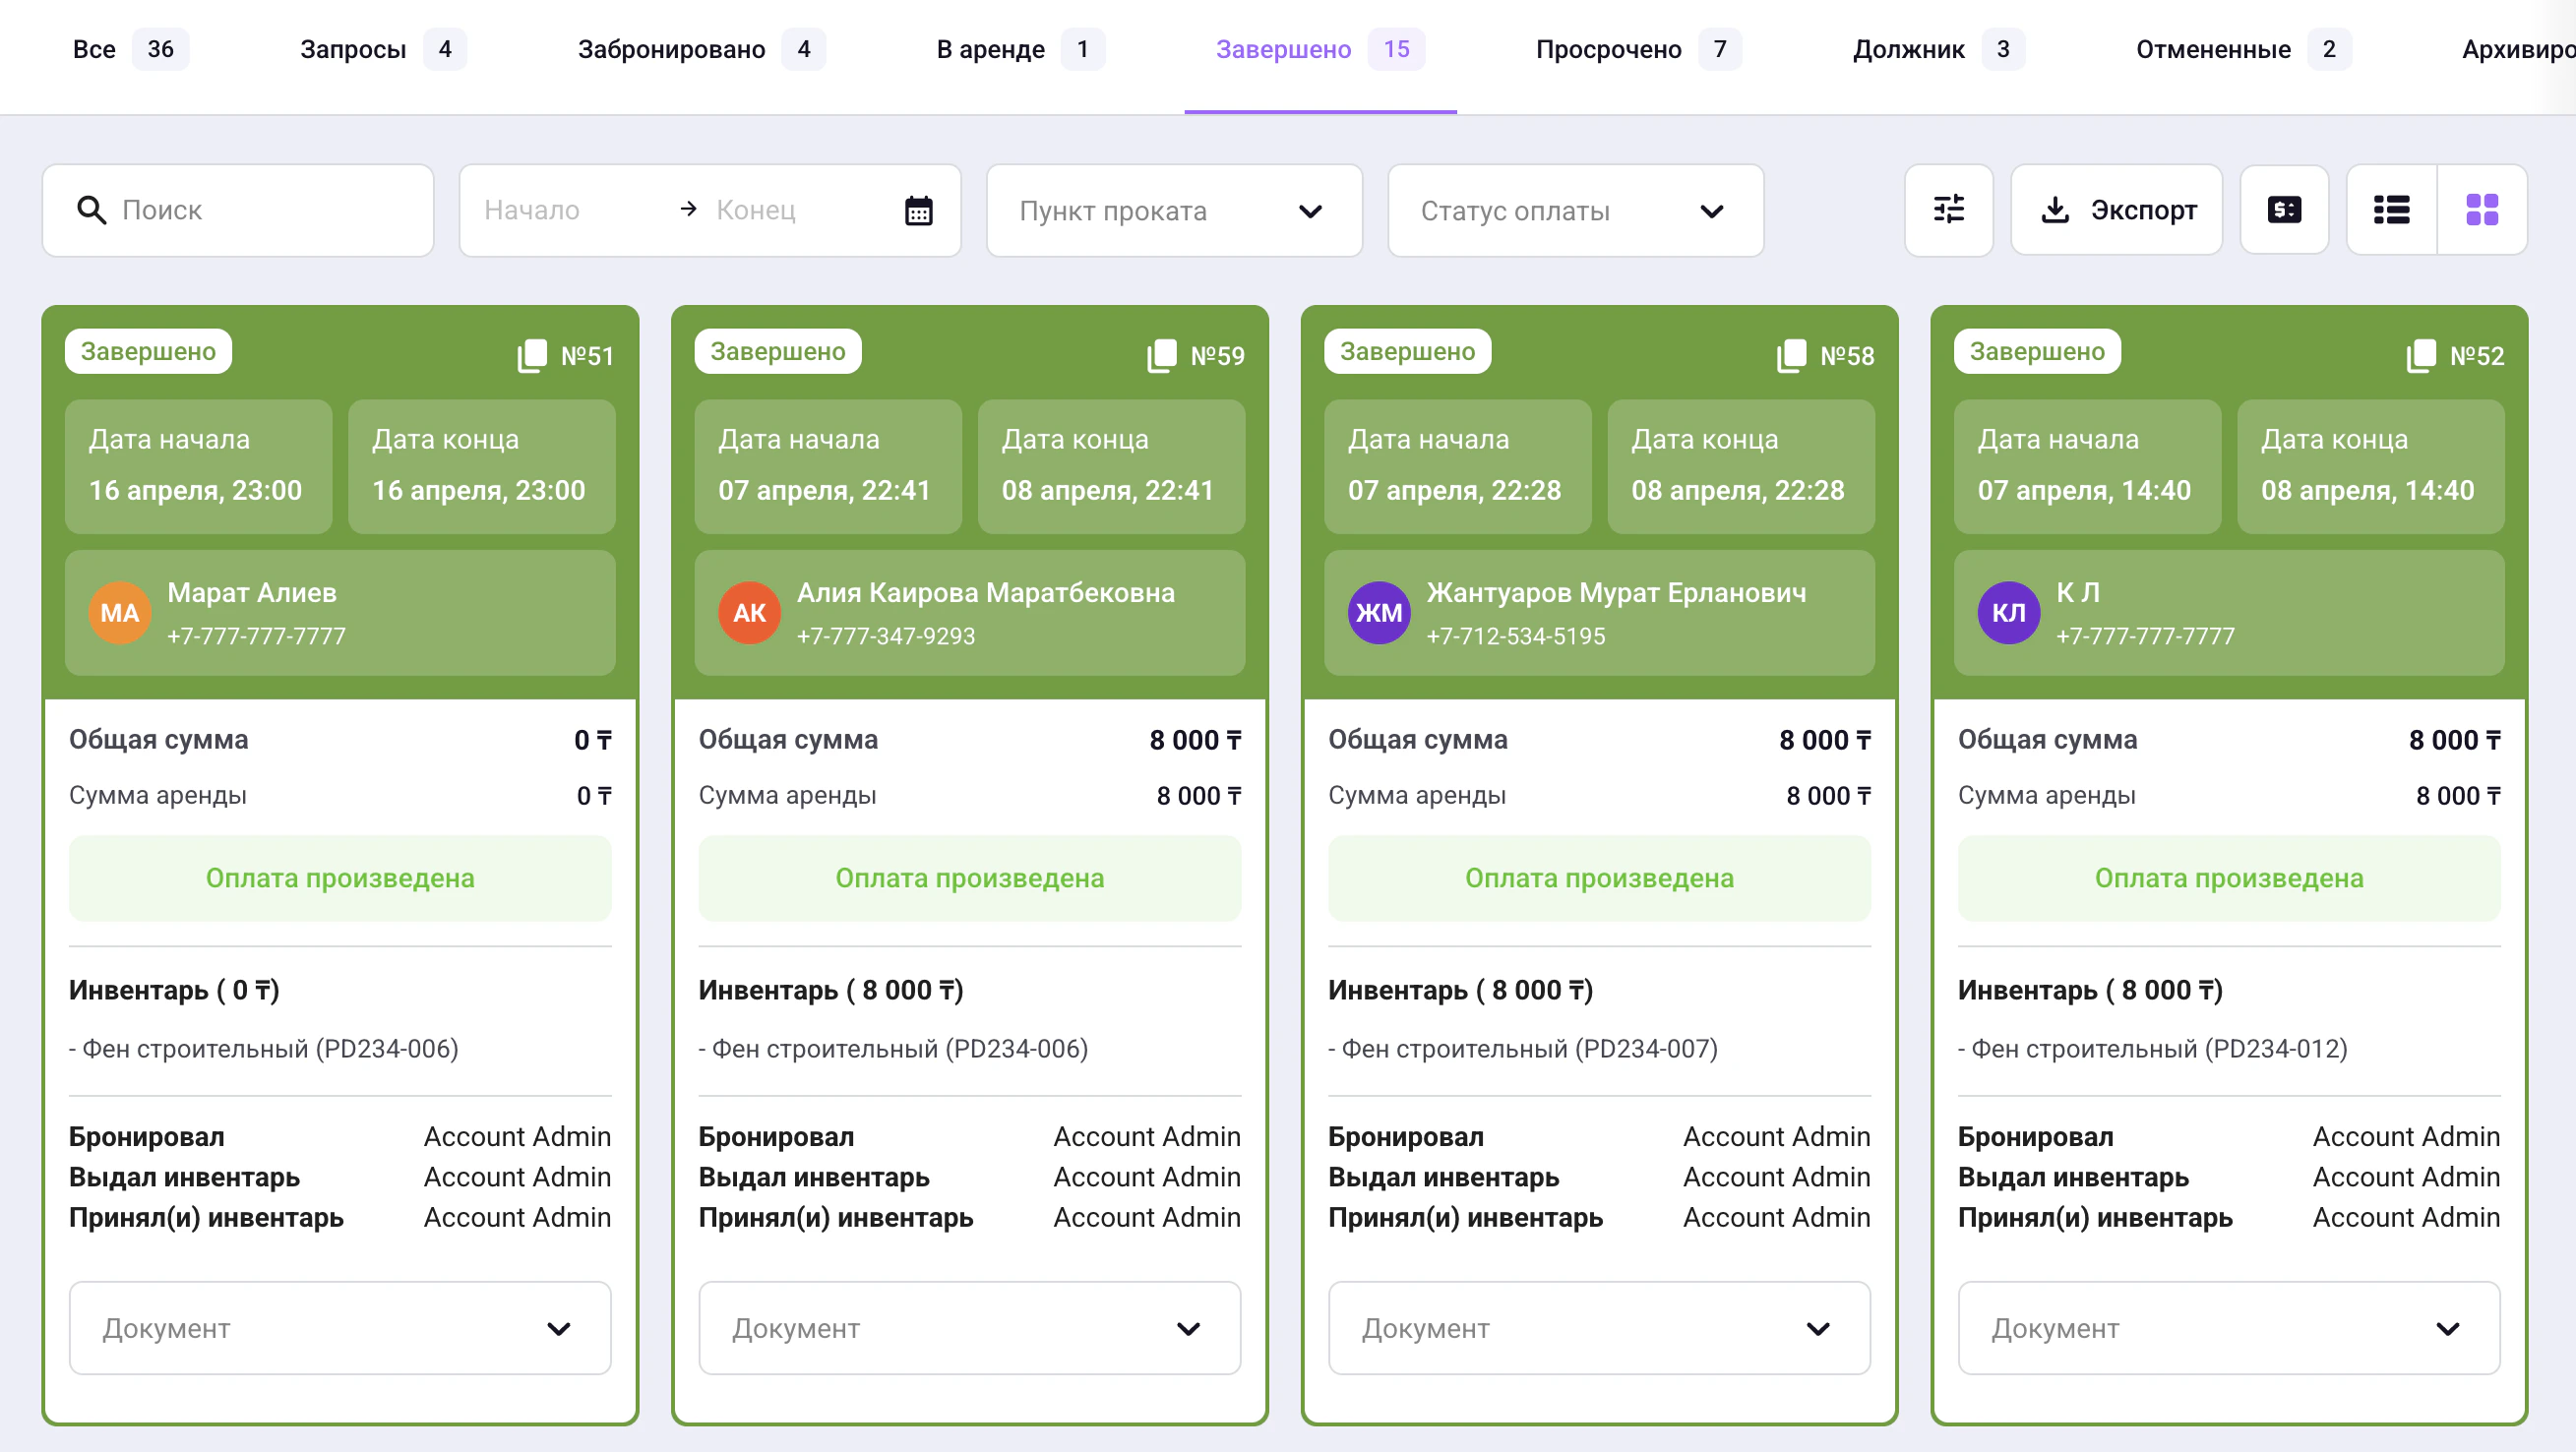
Task: Open the Пункт проката dropdown
Action: [1173, 211]
